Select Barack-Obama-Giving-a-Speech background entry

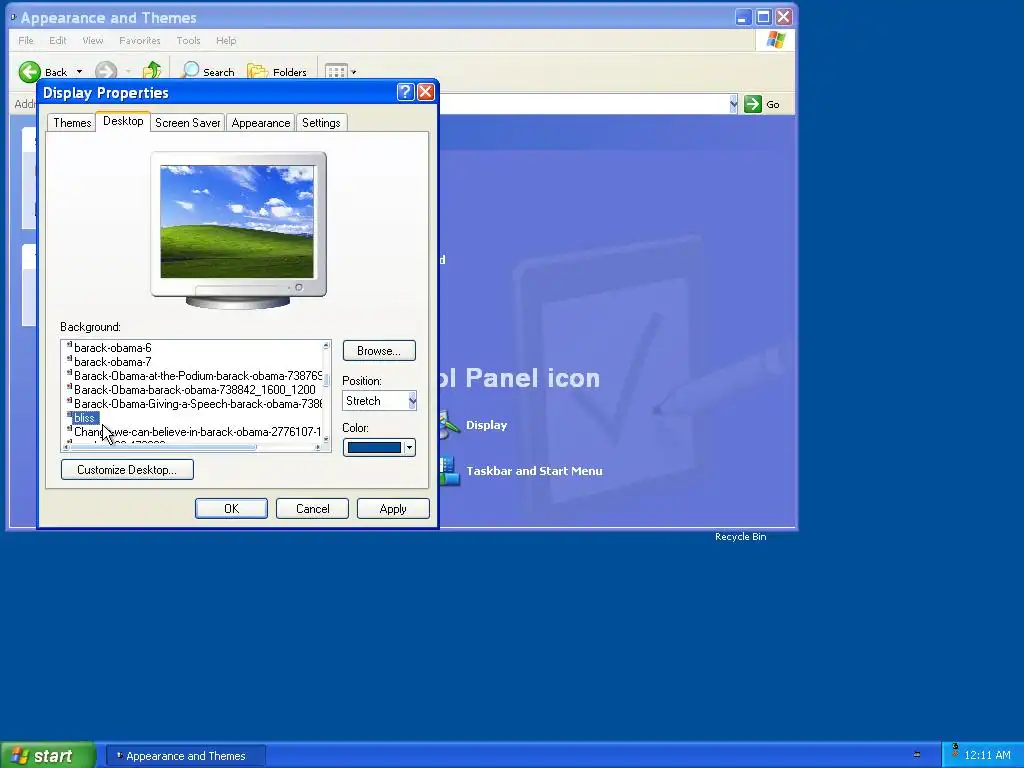click(195, 404)
